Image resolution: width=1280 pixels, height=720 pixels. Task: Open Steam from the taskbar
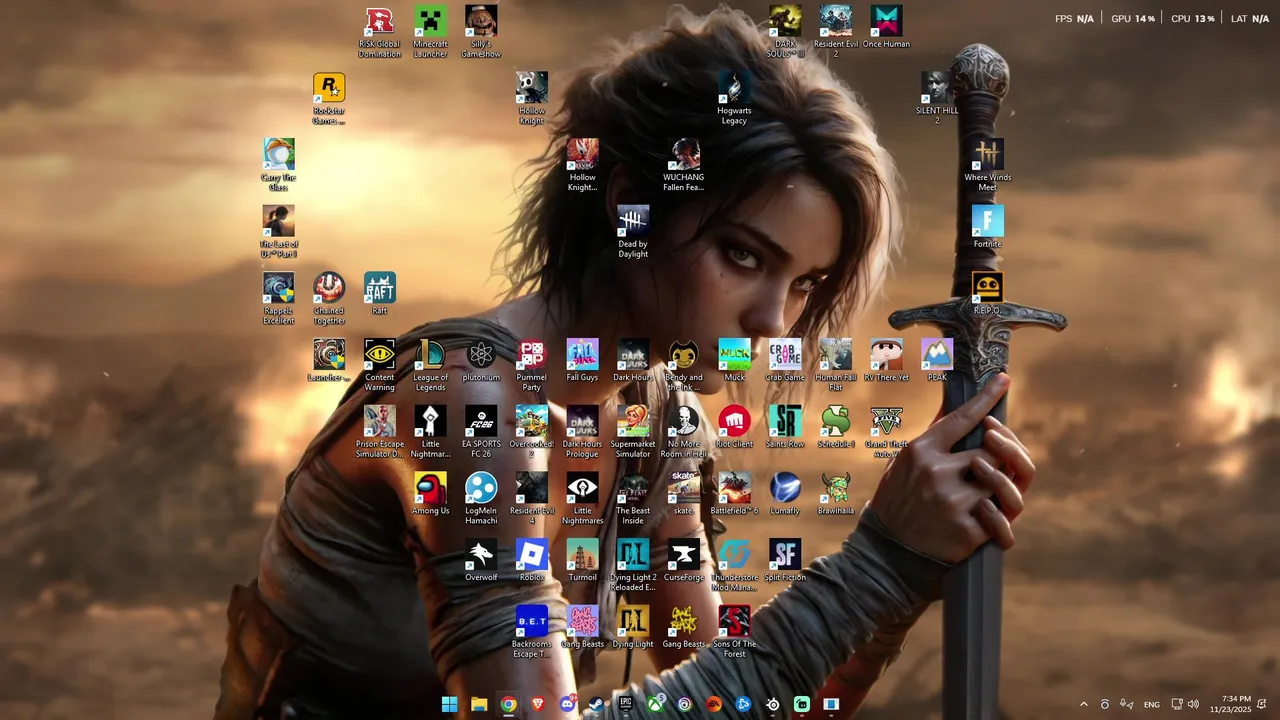[596, 704]
